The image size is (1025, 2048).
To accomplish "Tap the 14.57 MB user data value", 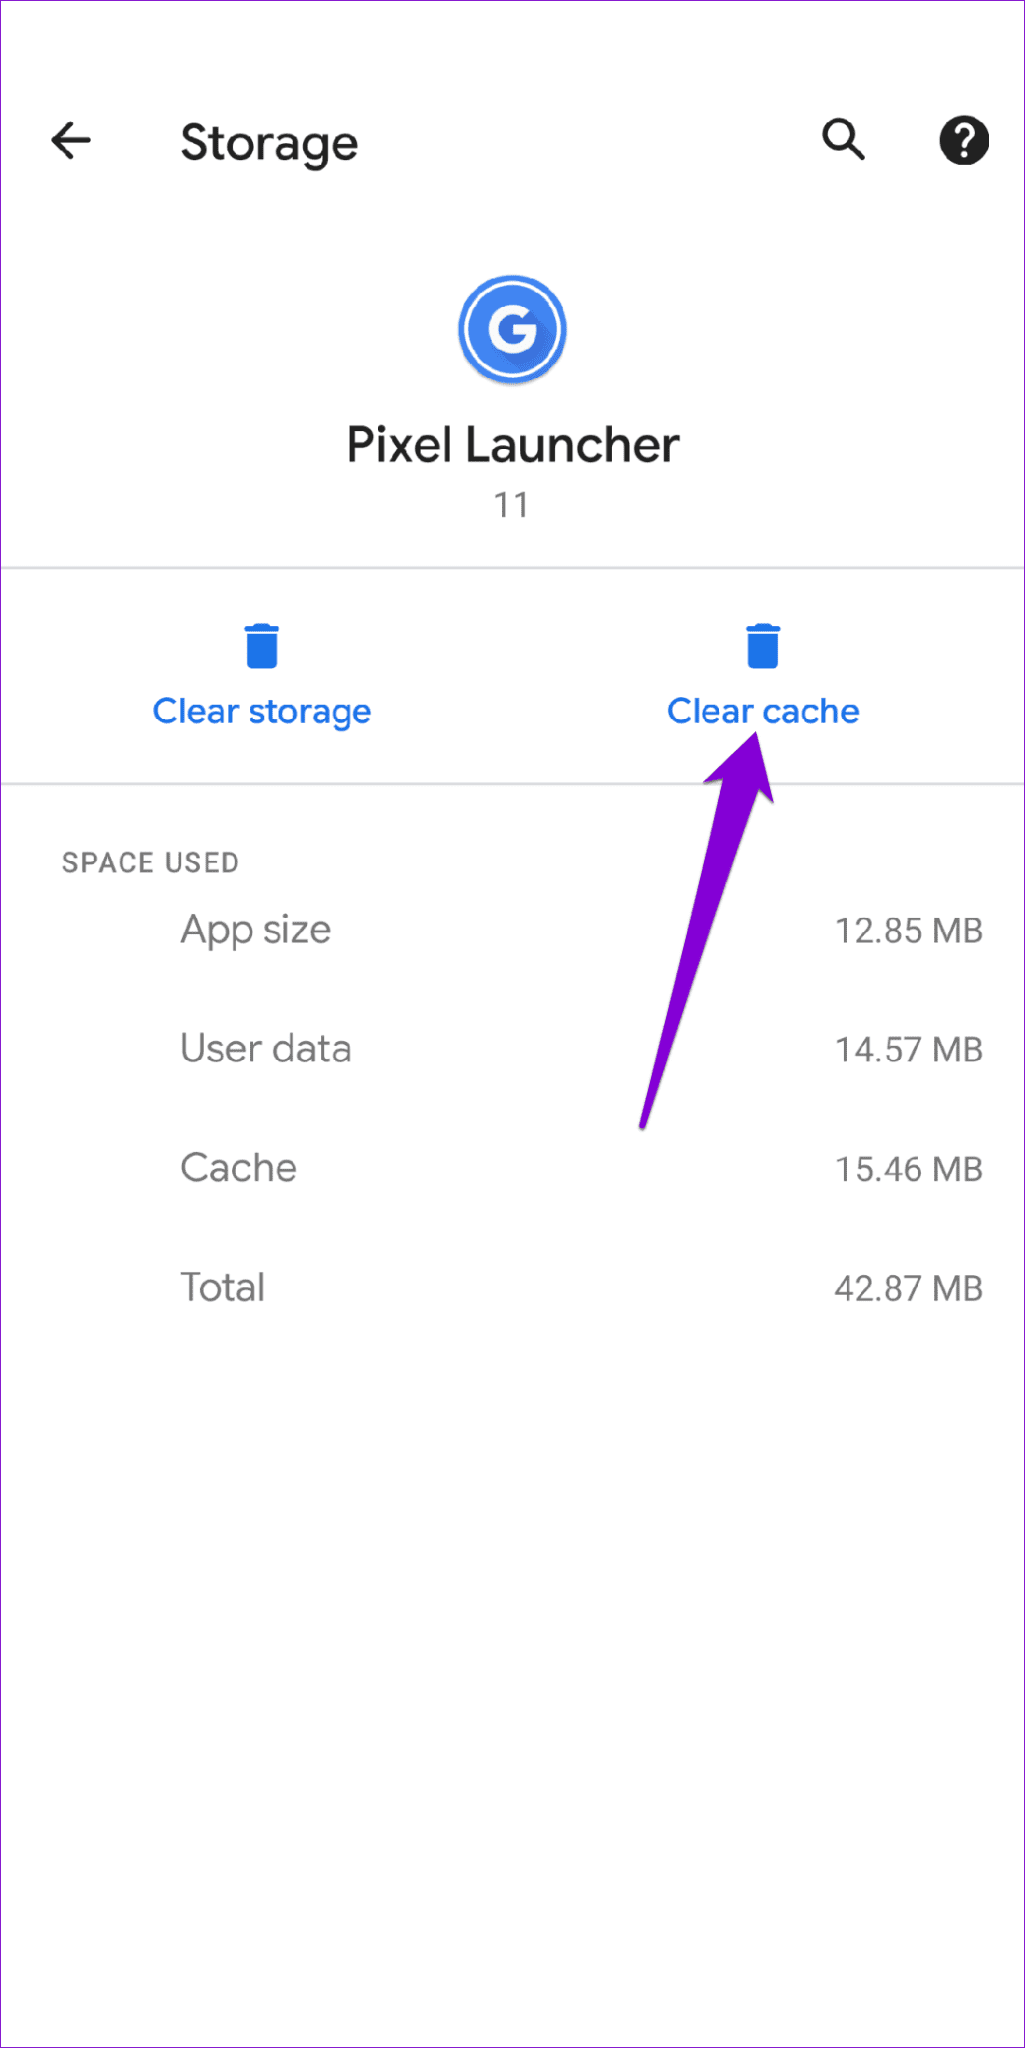I will point(908,1050).
